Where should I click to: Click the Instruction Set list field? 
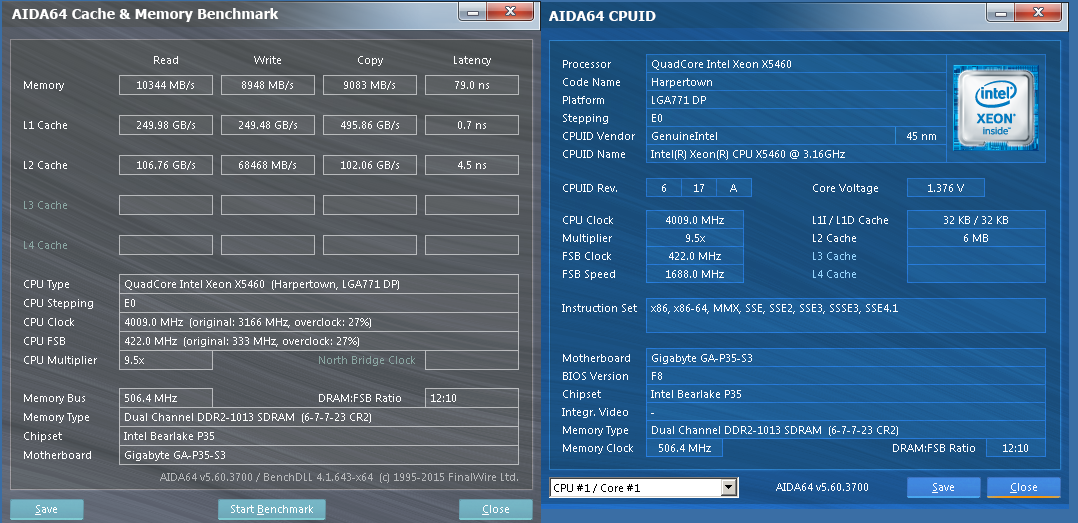pos(846,315)
